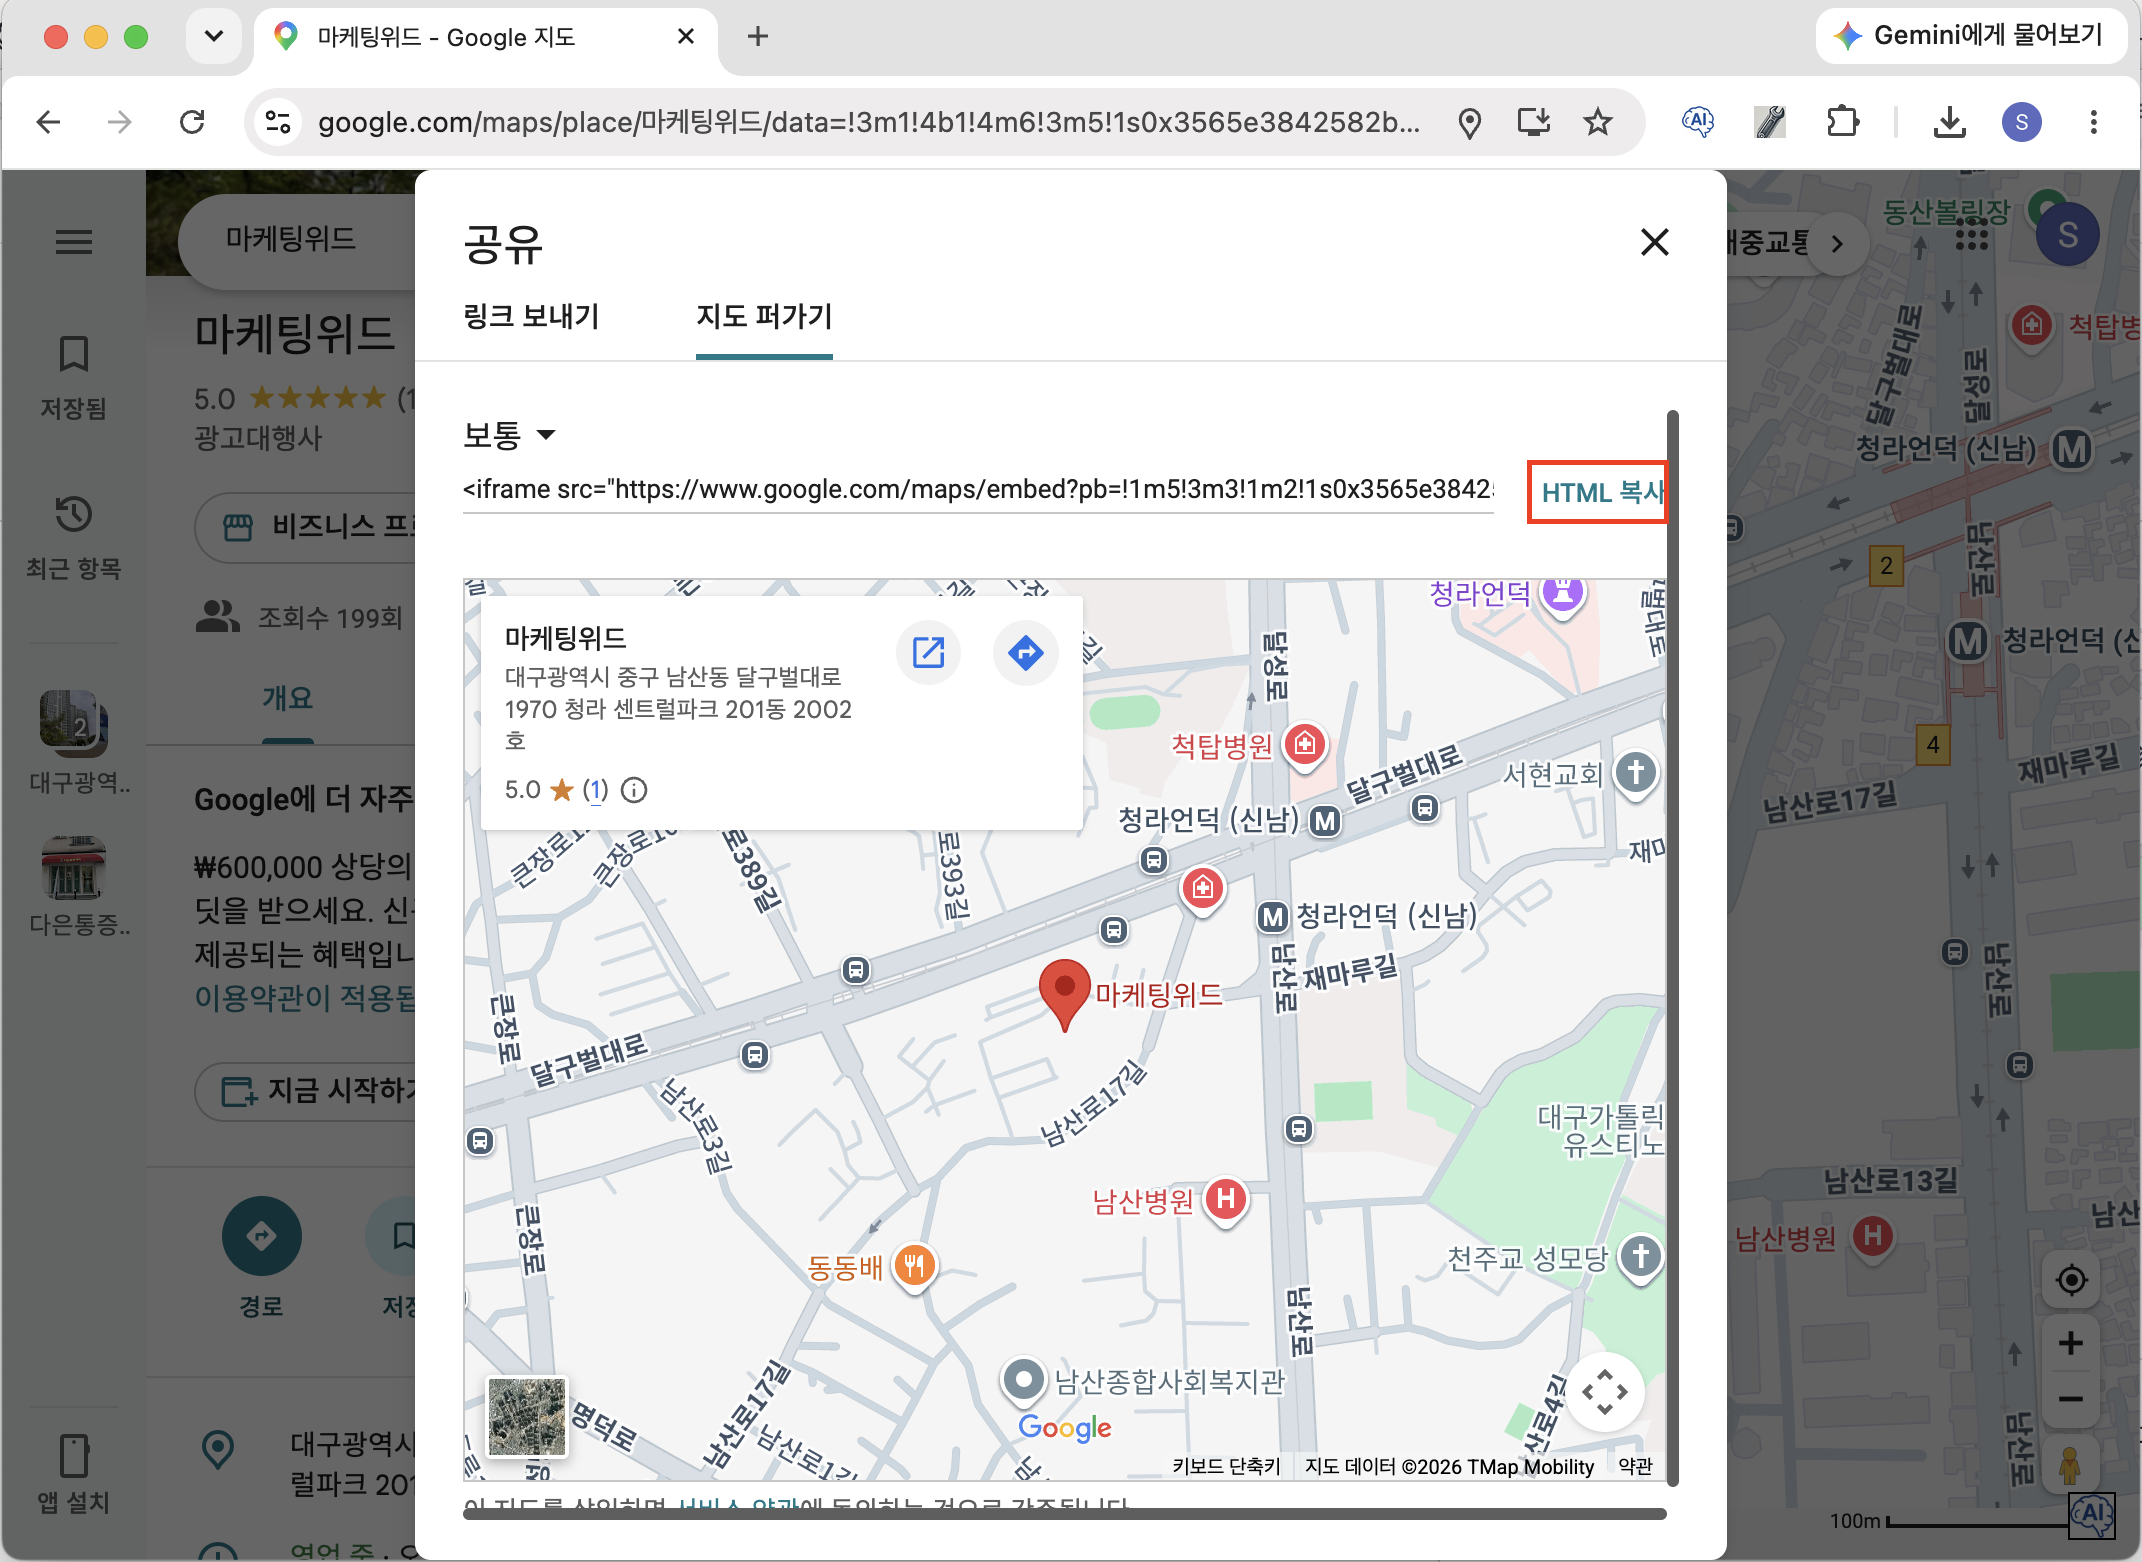Open the Google apps grid icon

click(1972, 236)
